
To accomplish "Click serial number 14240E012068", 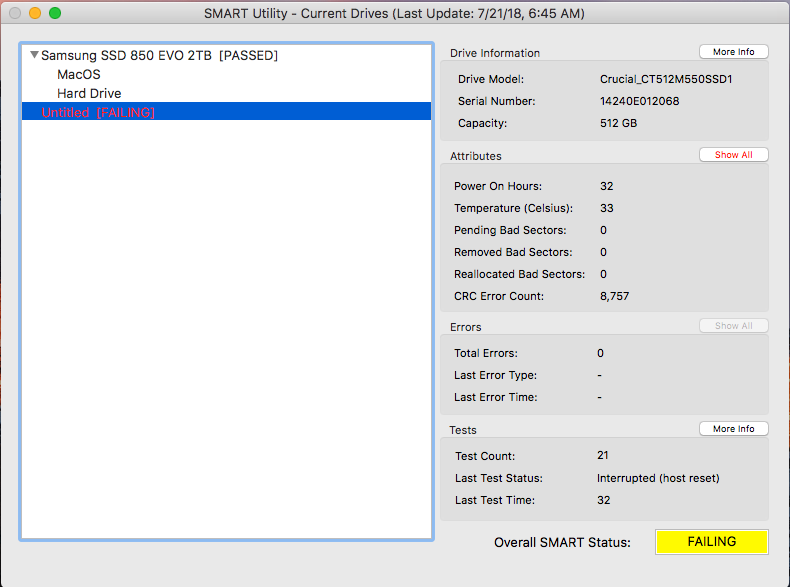I will click(639, 101).
